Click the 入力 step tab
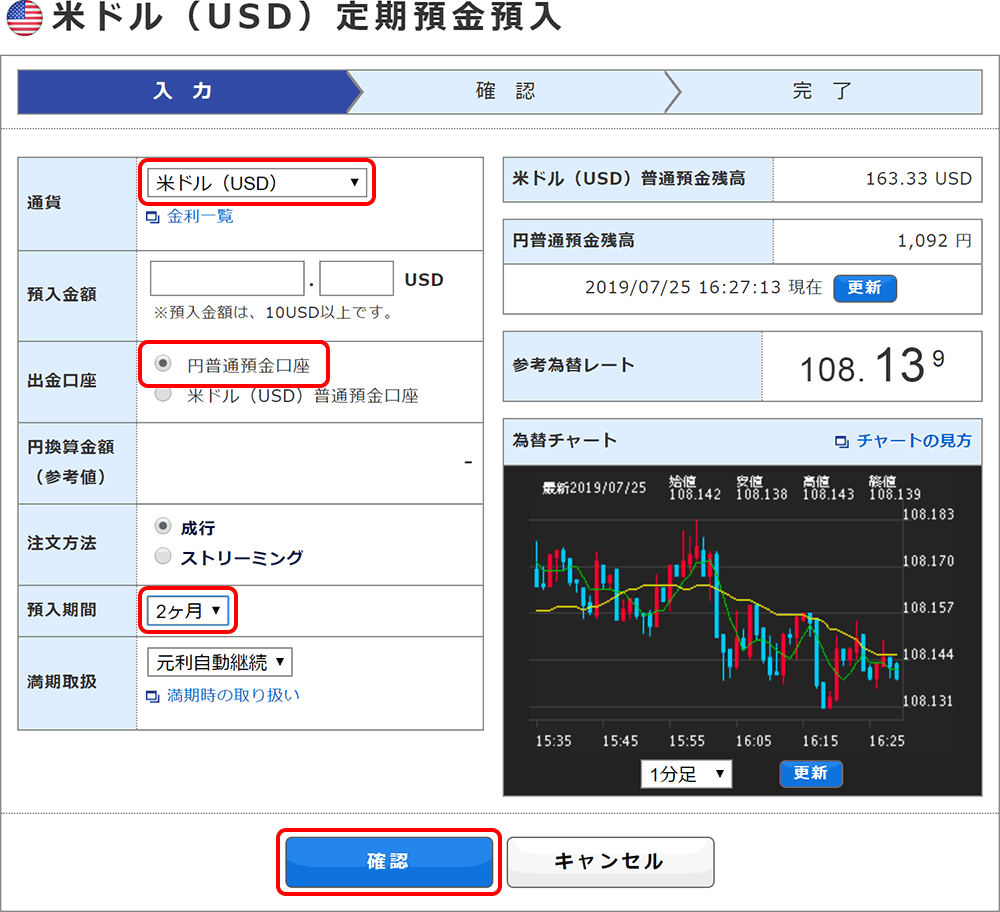The height and width of the screenshot is (912, 1000). pyautogui.click(x=182, y=92)
